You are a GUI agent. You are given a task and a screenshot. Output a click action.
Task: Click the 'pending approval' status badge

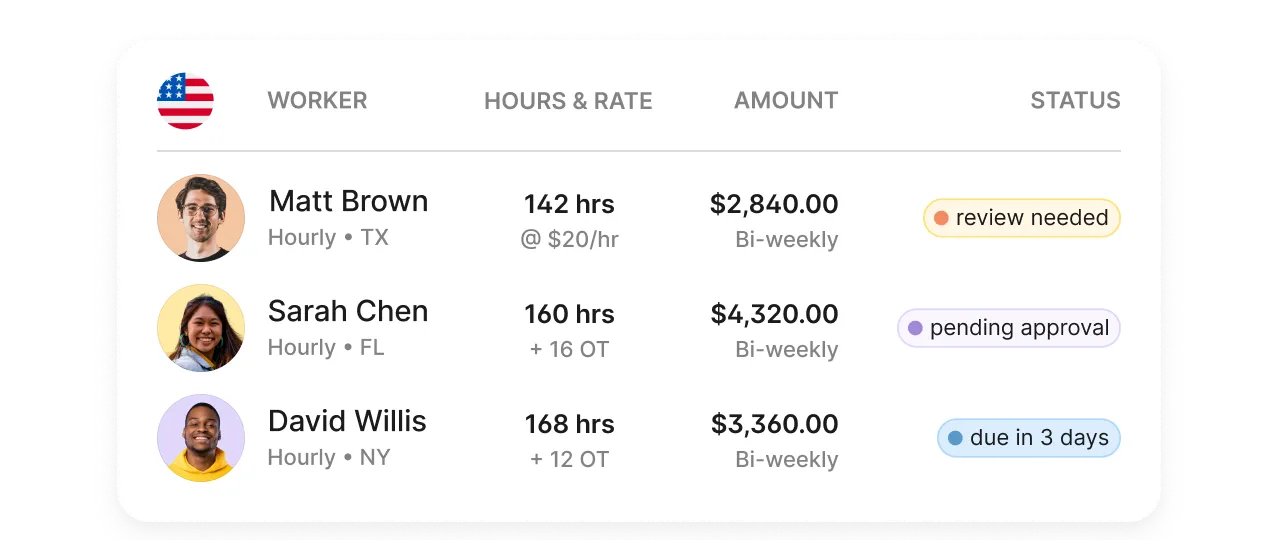(1008, 328)
